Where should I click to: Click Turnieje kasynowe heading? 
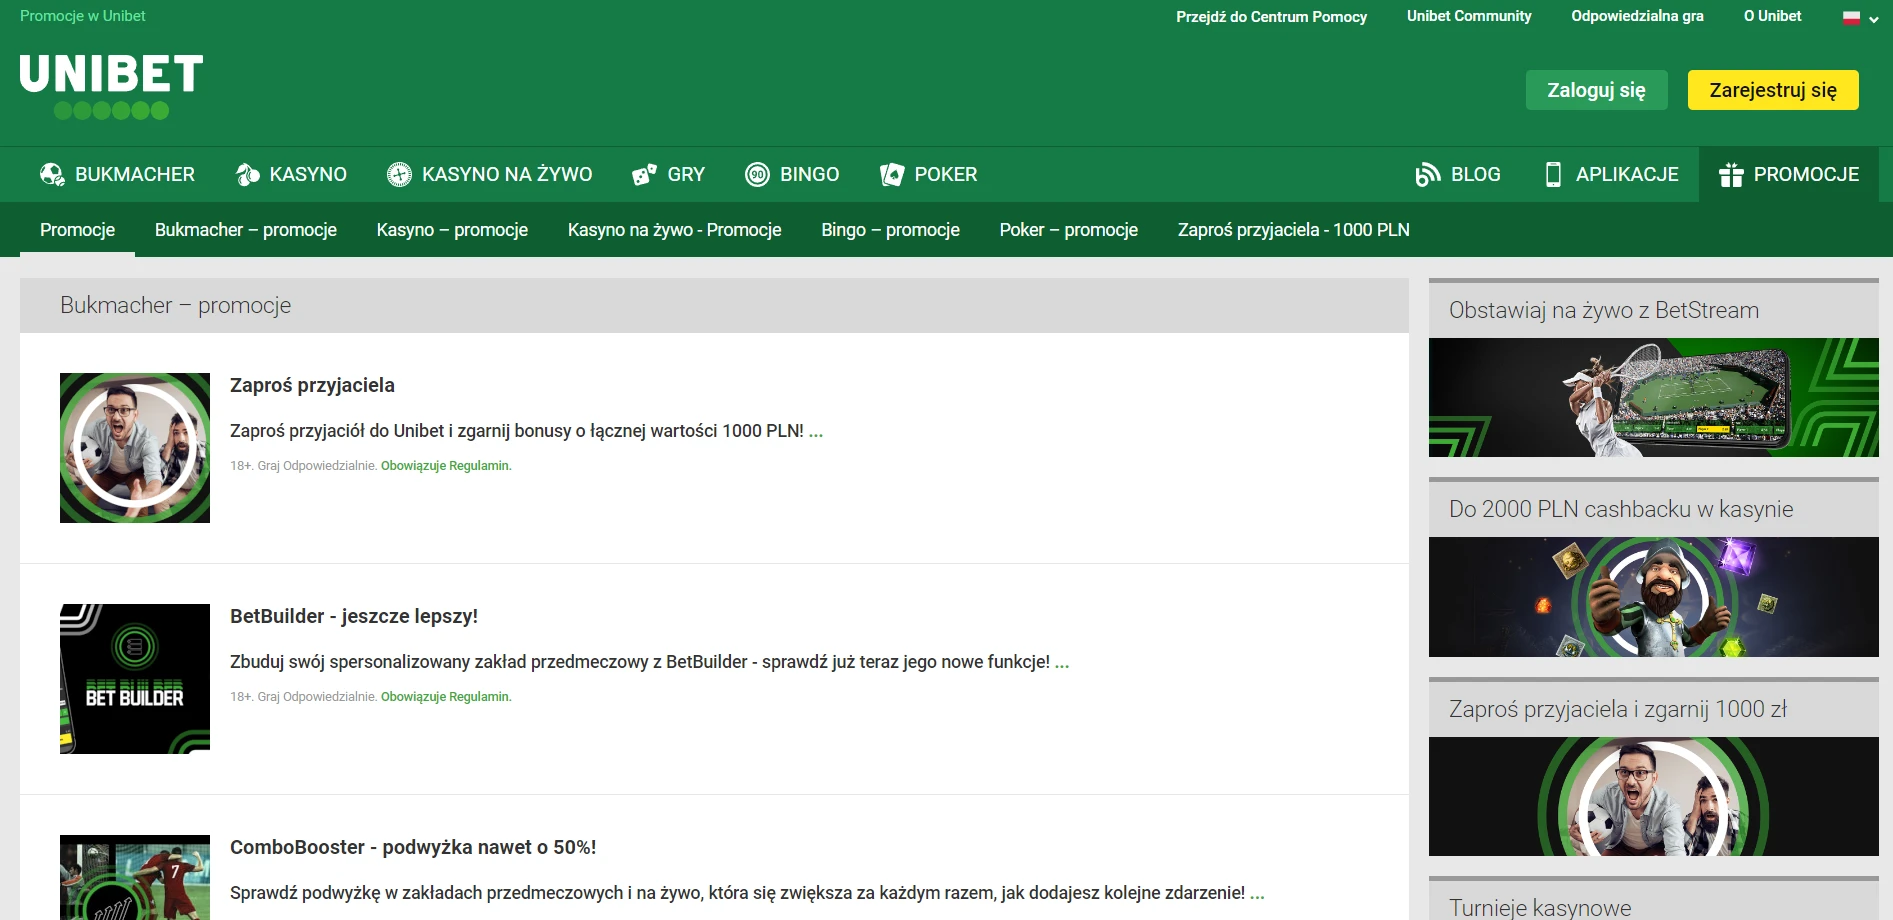point(1540,907)
